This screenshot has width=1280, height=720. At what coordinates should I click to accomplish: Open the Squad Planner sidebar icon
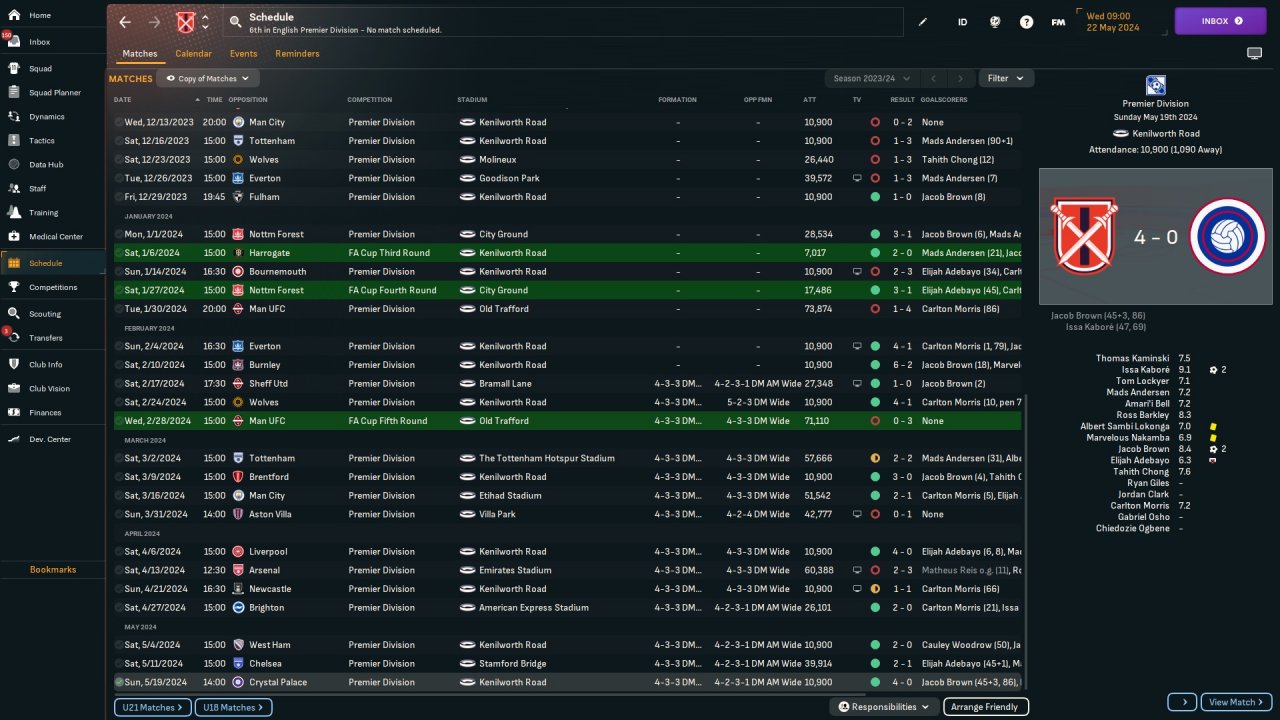(x=14, y=93)
